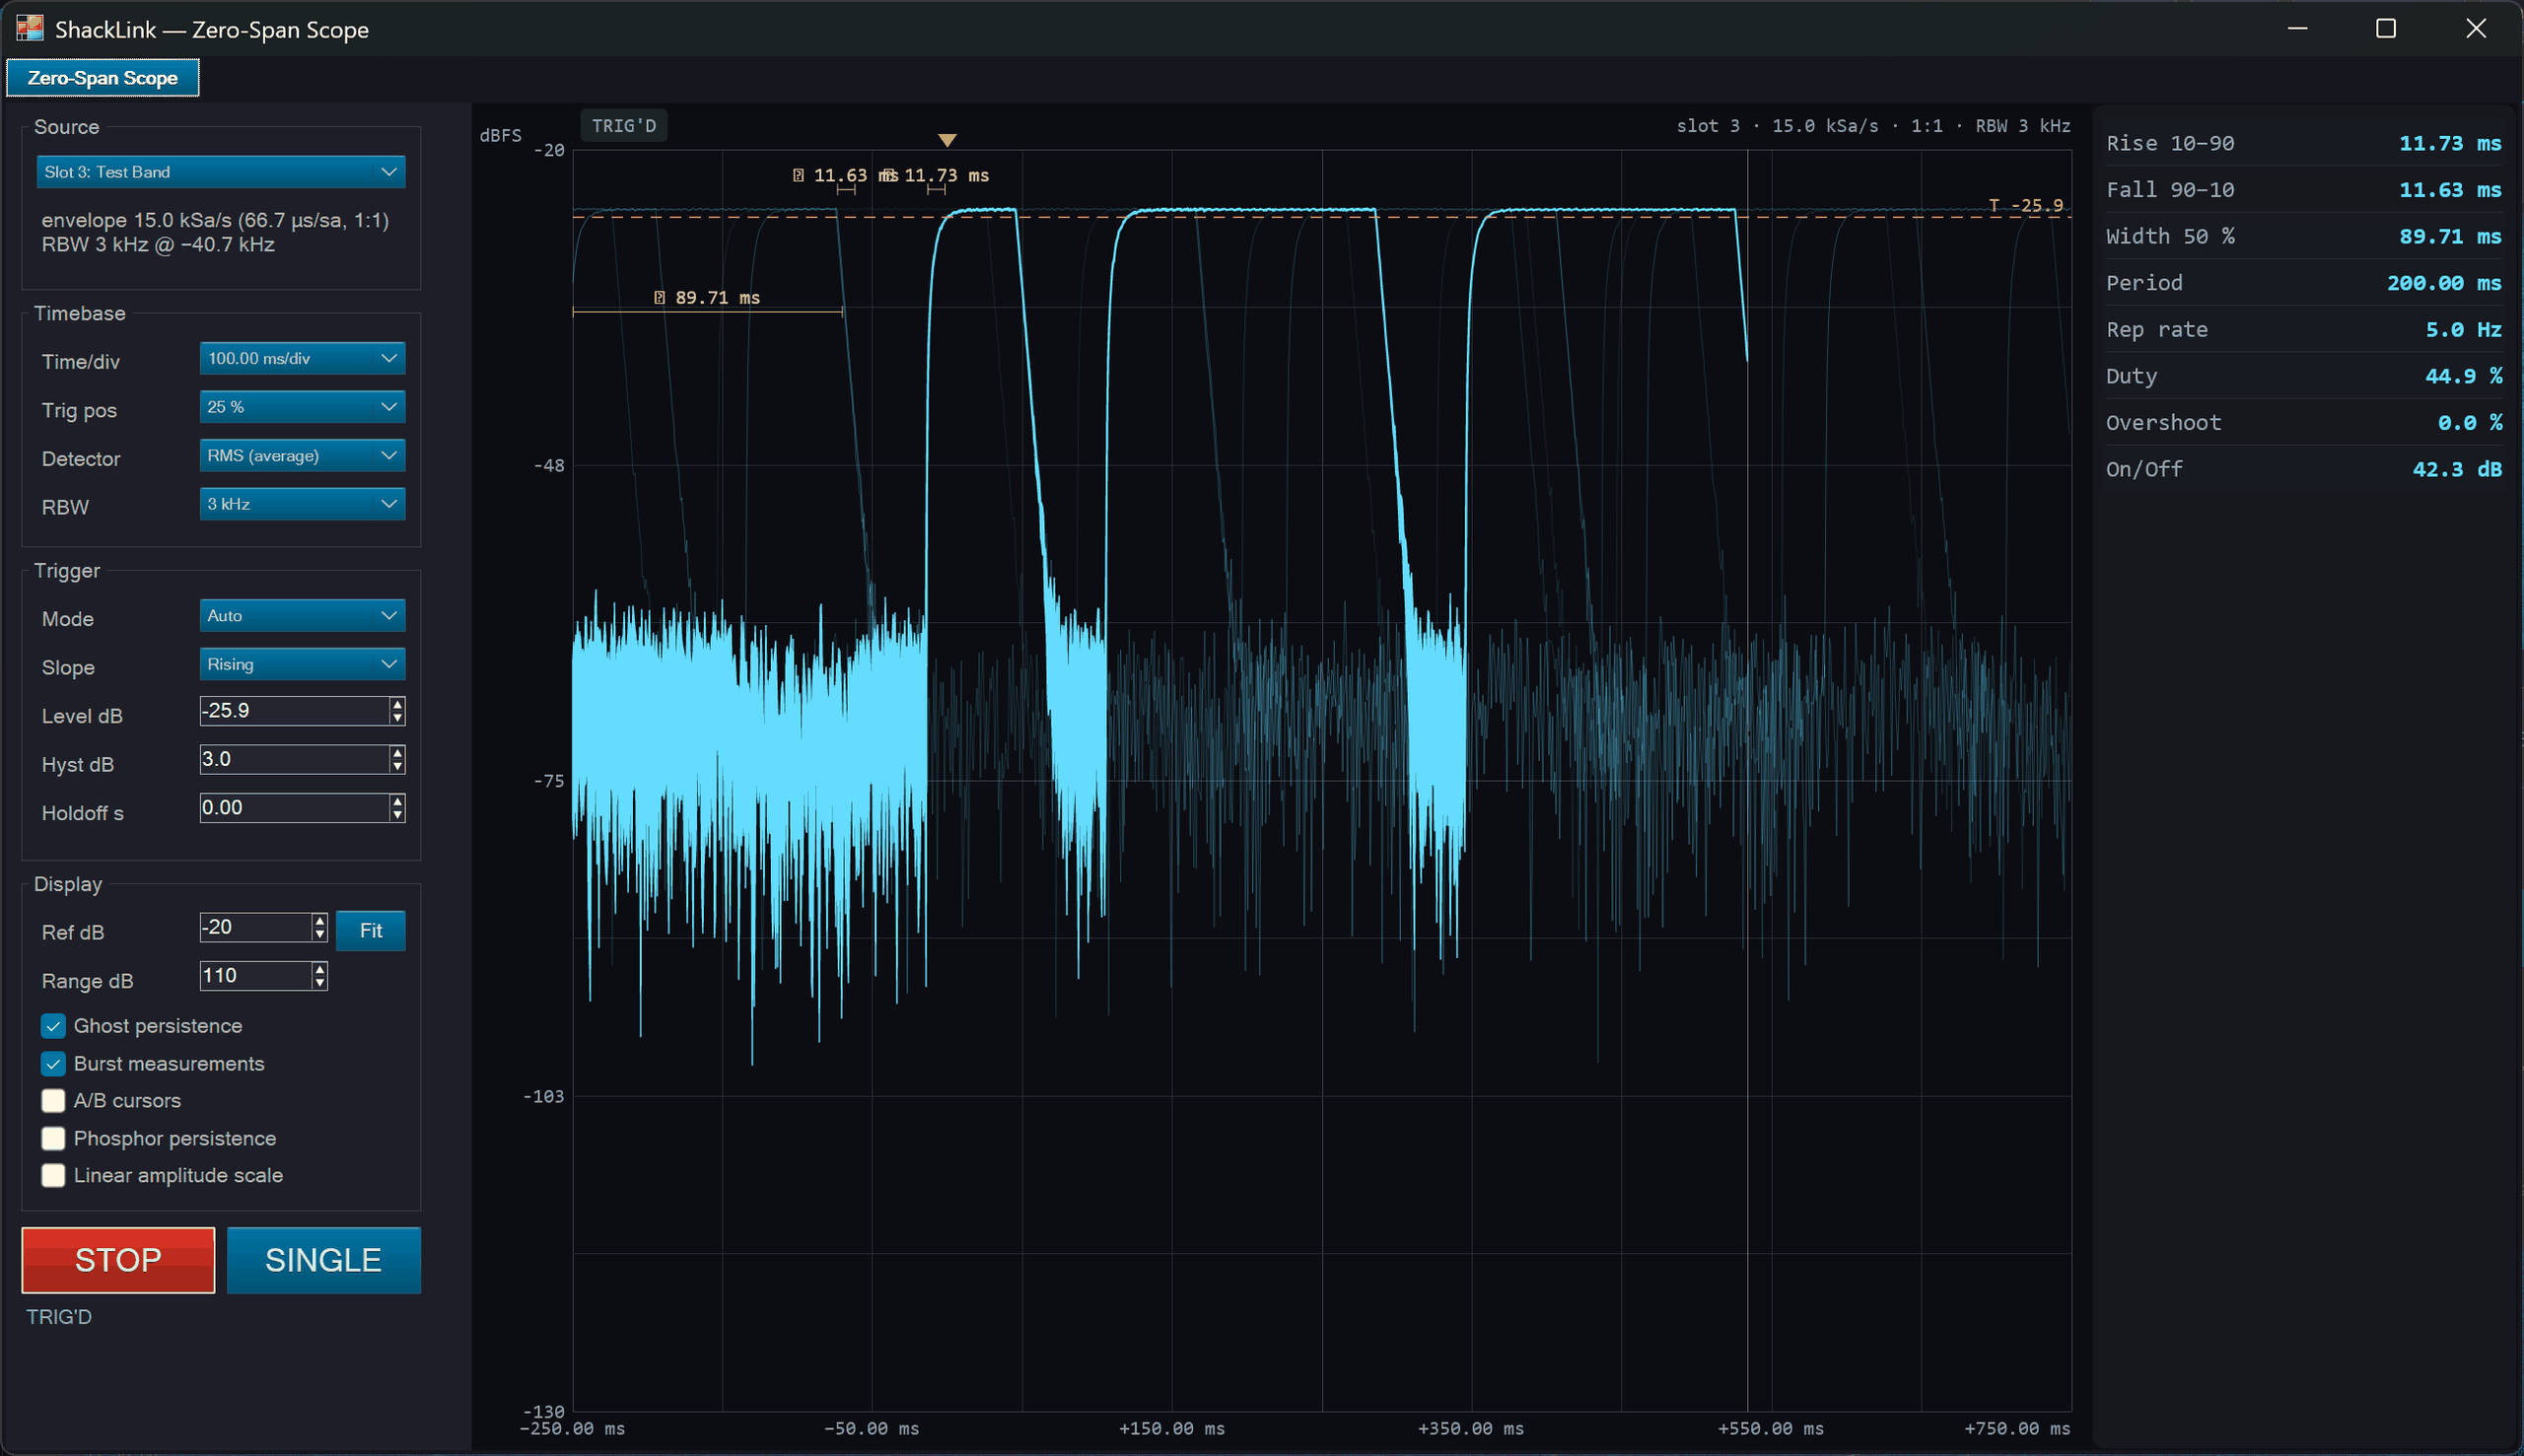Click the Ref dB input field
Screen dimensions: 2524x1456
(256, 927)
